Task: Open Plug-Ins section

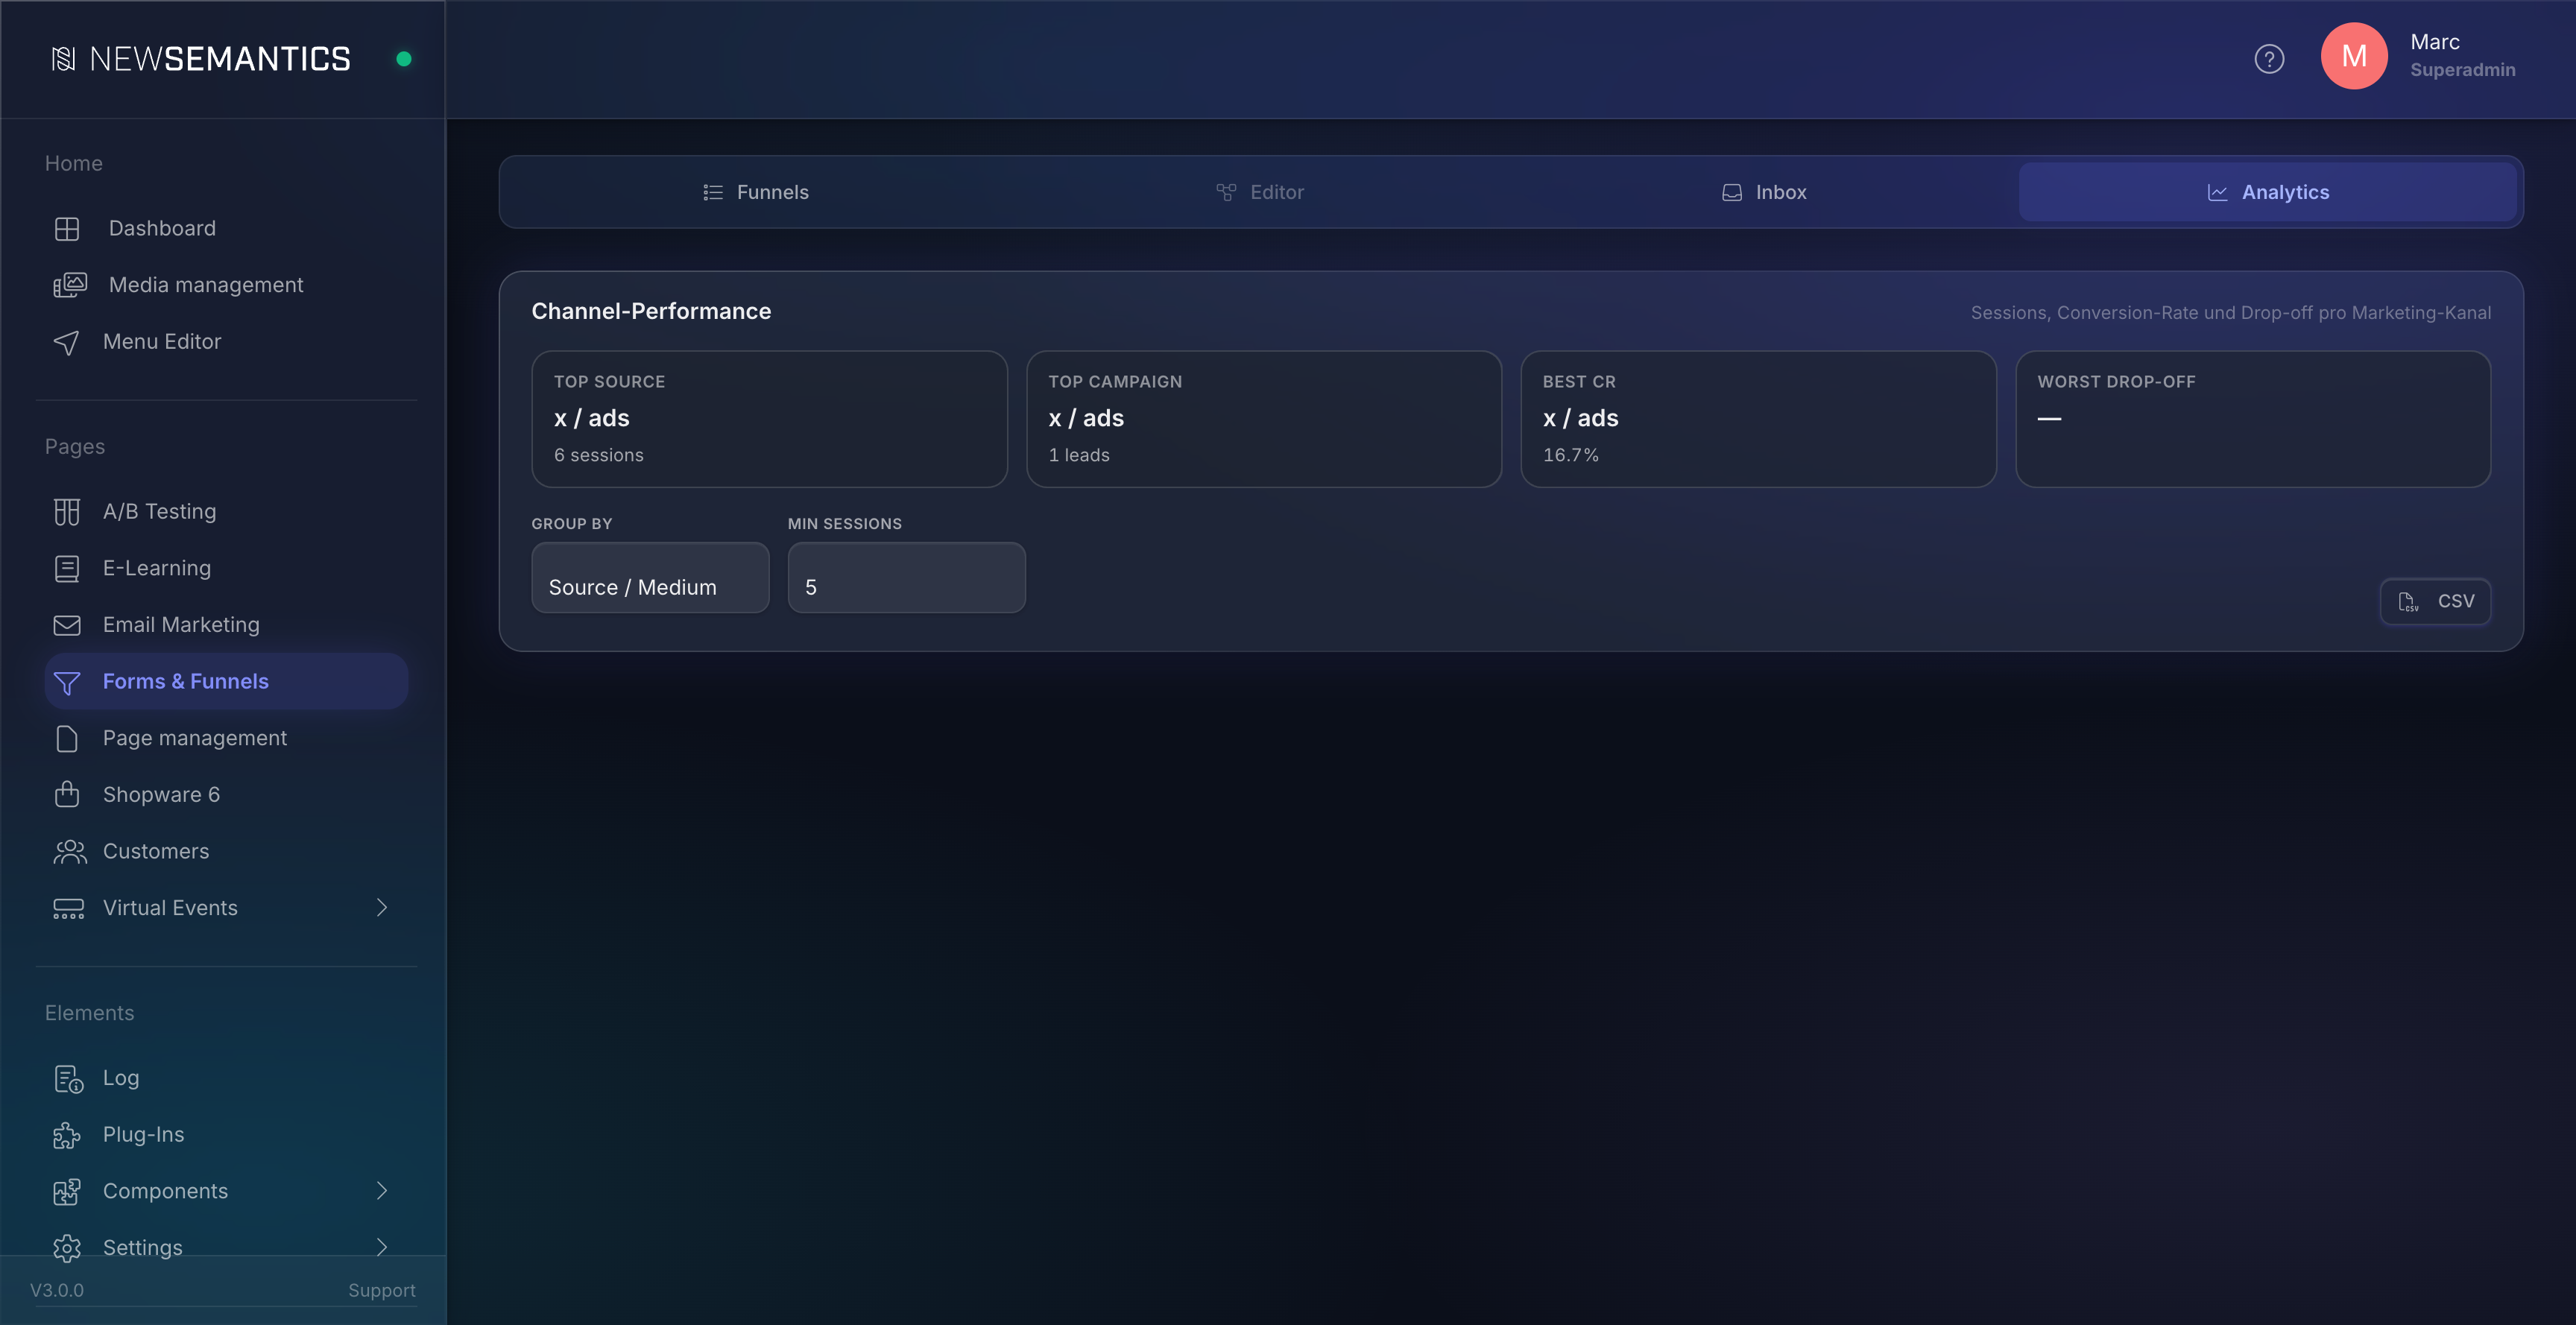Action: click(x=226, y=1135)
